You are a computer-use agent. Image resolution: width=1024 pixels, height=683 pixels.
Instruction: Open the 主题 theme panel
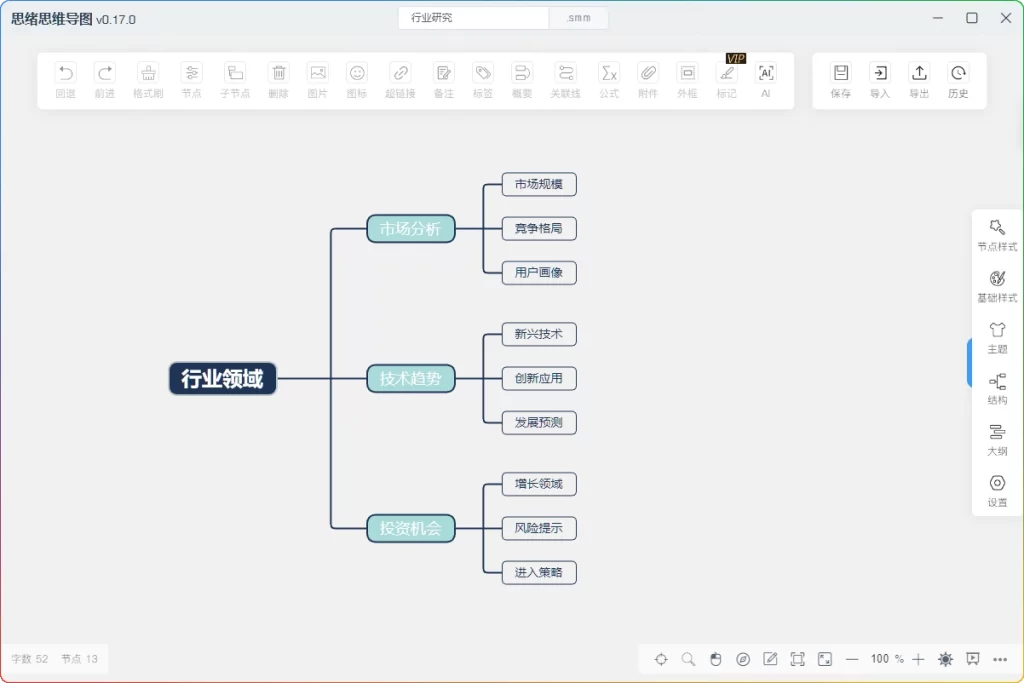coord(996,338)
